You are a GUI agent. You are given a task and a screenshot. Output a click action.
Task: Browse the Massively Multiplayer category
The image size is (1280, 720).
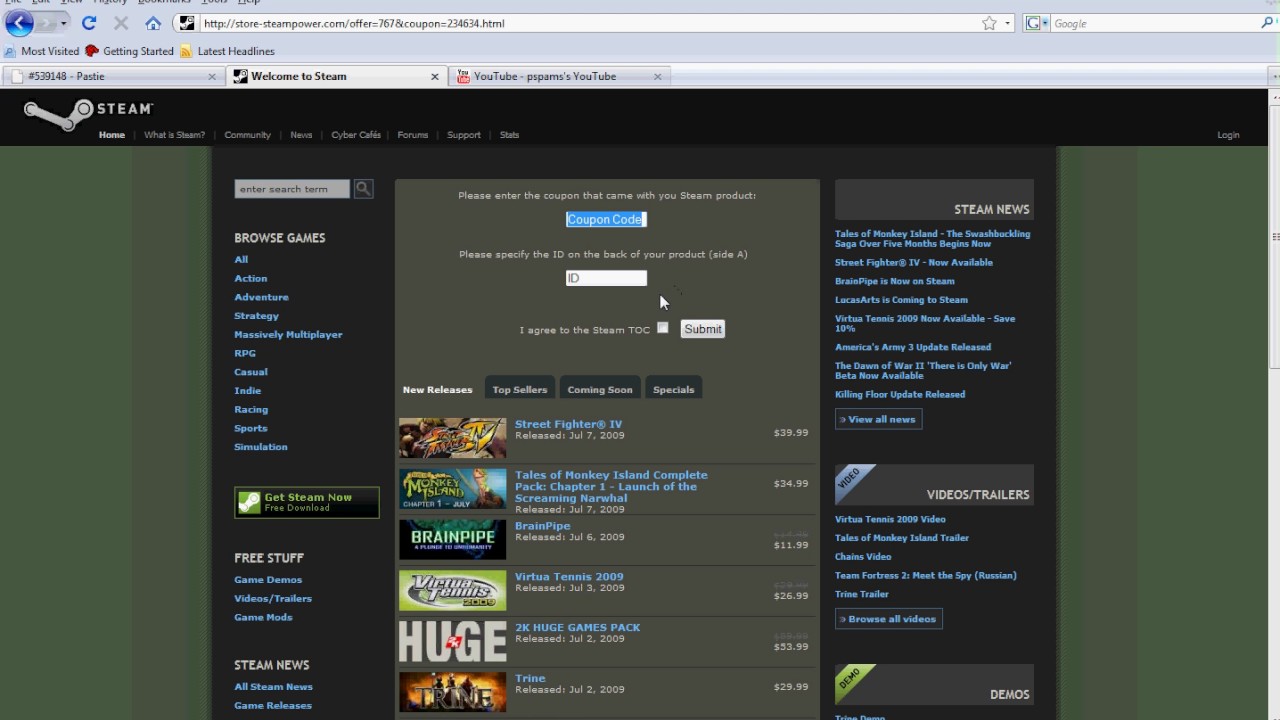point(288,334)
